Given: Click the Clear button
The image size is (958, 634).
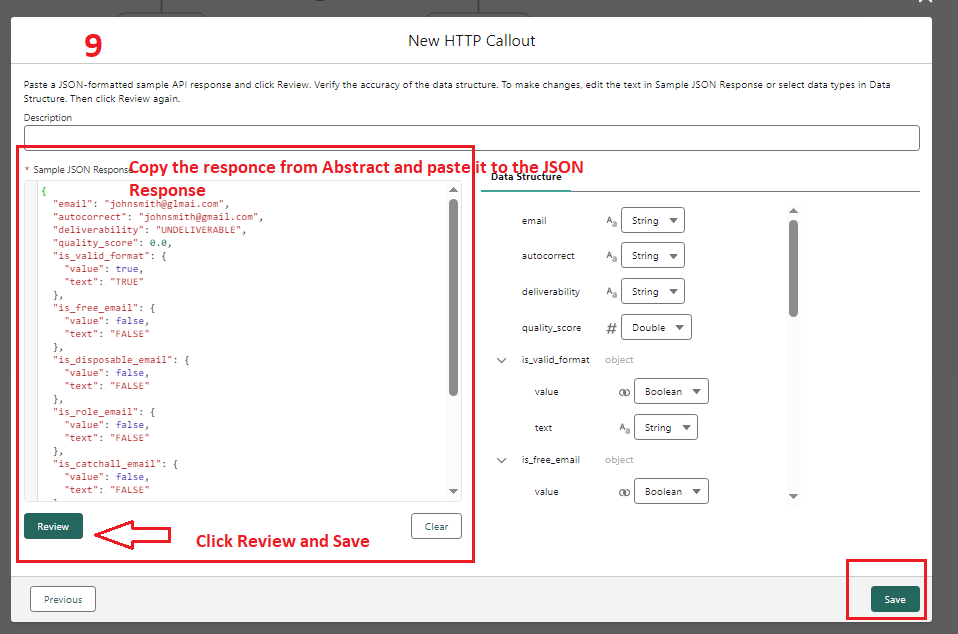Looking at the screenshot, I should point(436,526).
